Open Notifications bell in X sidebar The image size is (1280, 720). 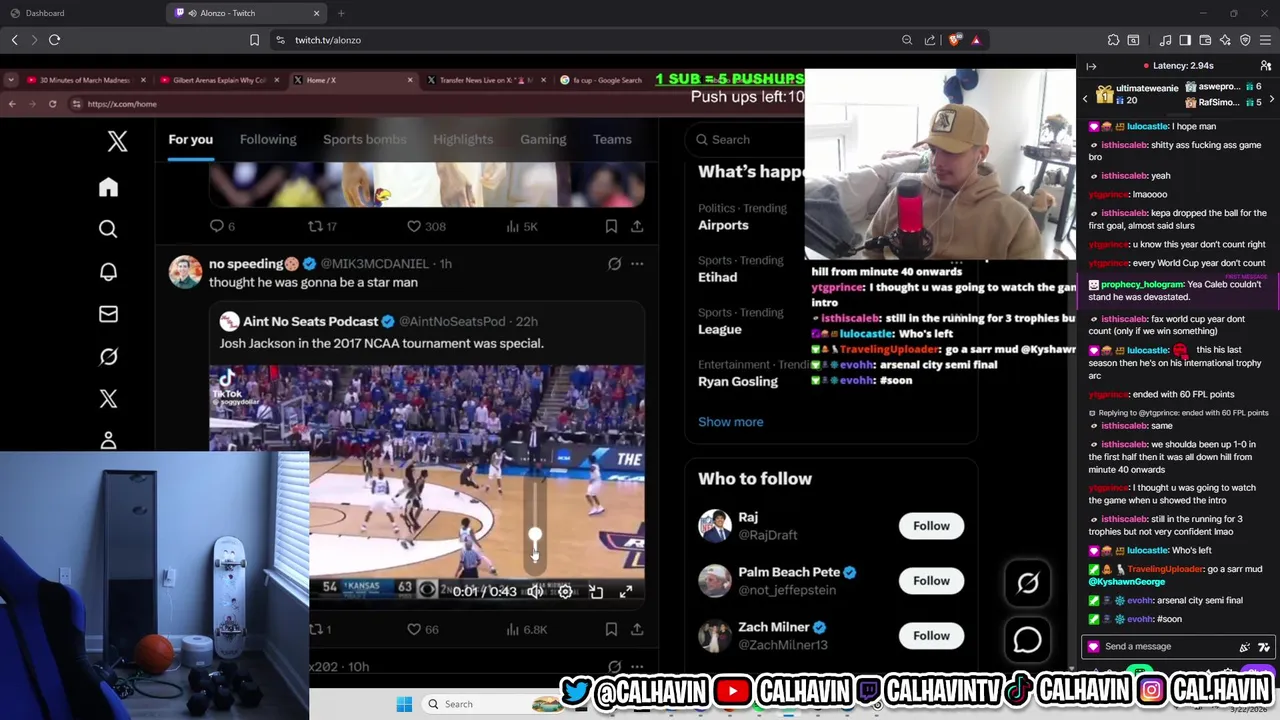click(x=108, y=271)
